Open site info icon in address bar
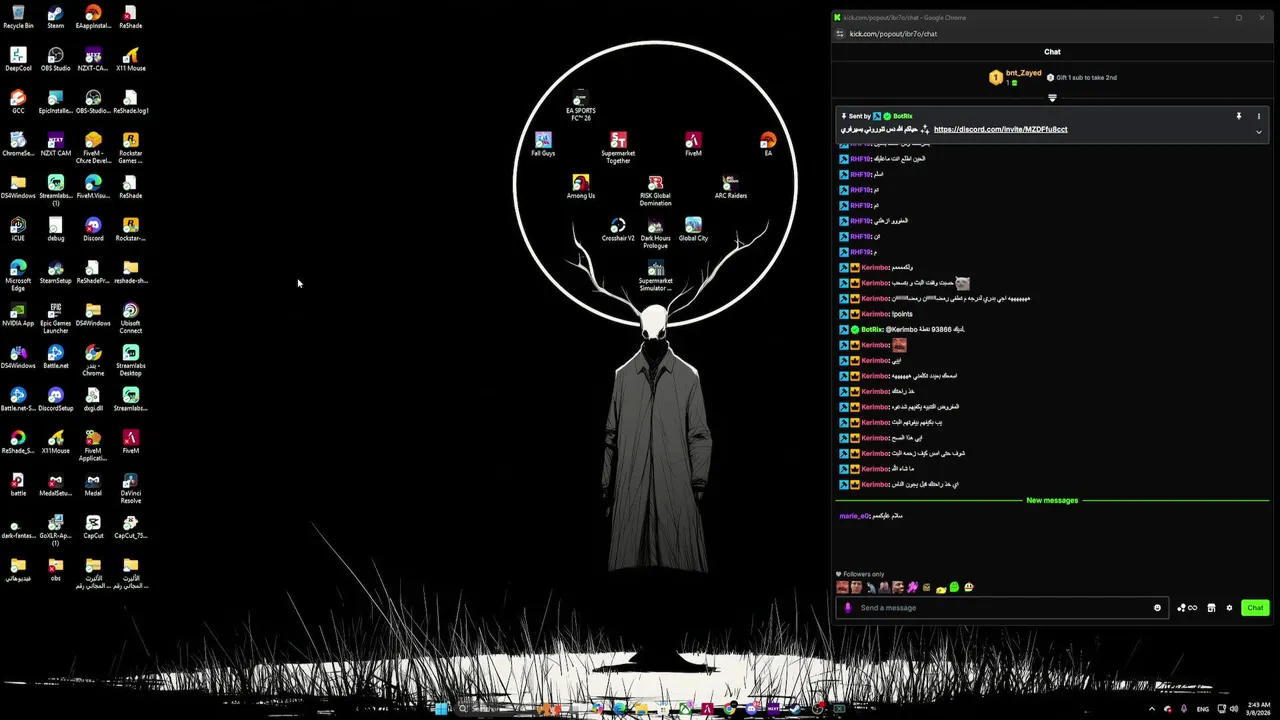Screen dimensions: 1280x720 [x=840, y=34]
